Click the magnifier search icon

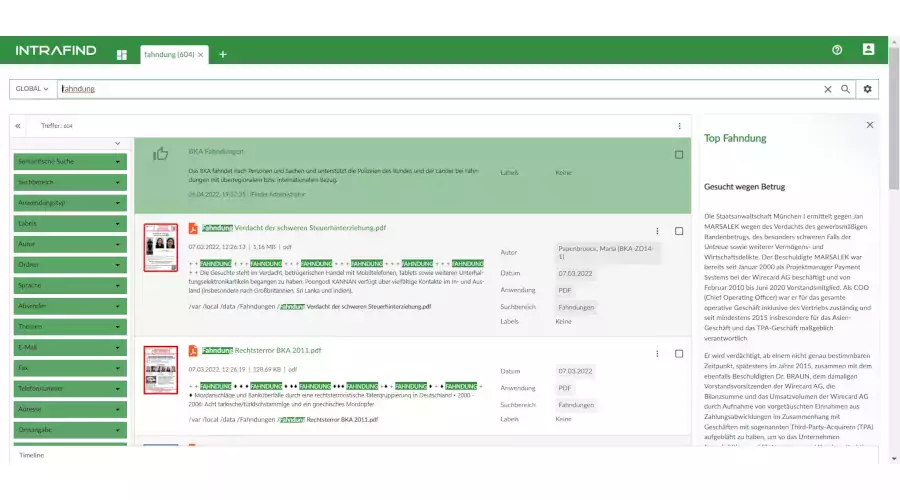845,89
